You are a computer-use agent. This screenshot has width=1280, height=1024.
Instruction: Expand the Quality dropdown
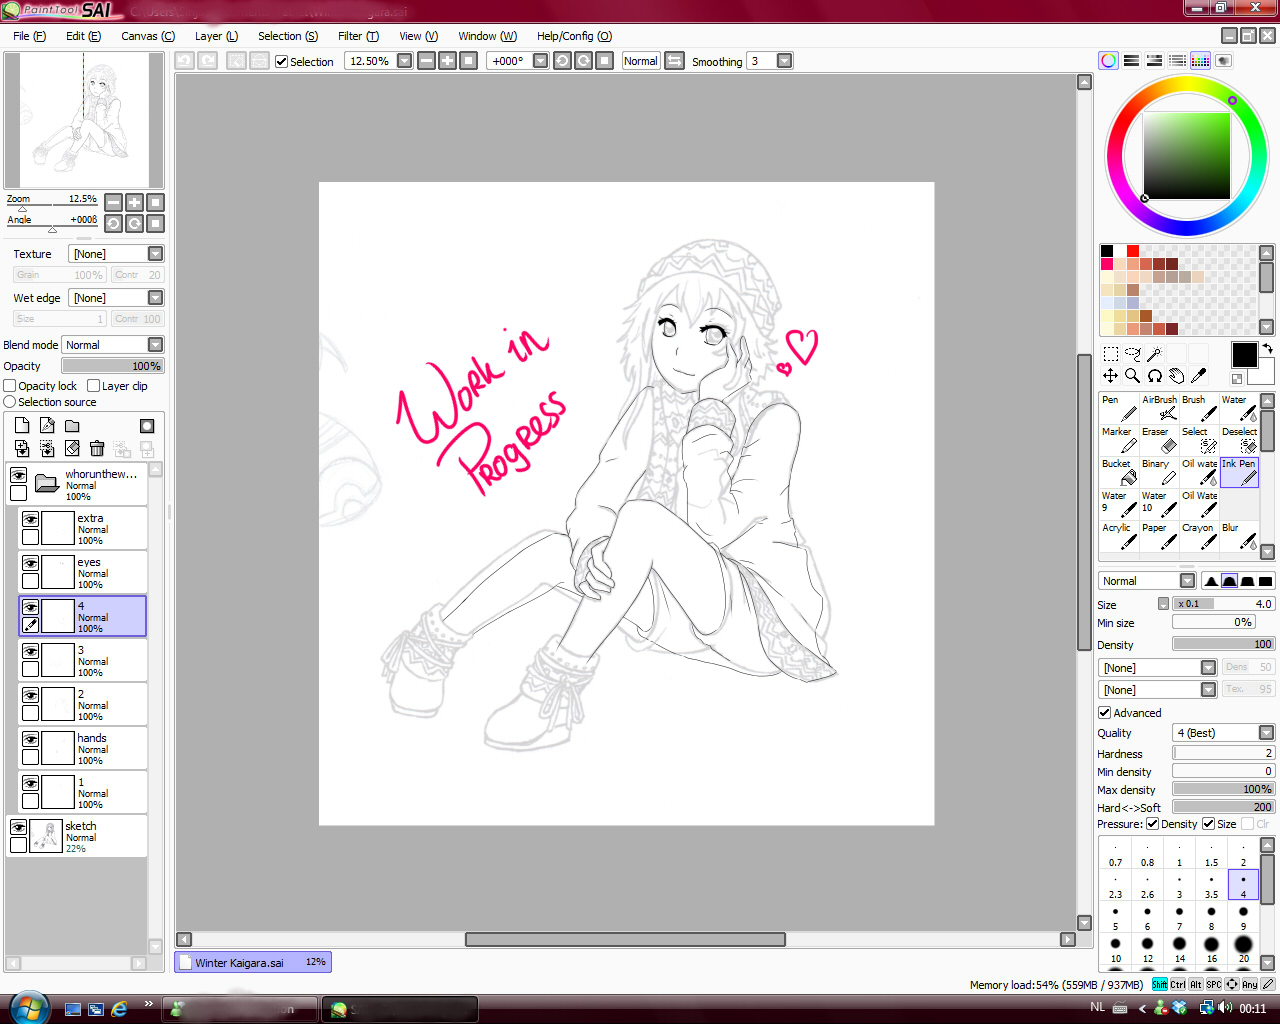[1266, 733]
